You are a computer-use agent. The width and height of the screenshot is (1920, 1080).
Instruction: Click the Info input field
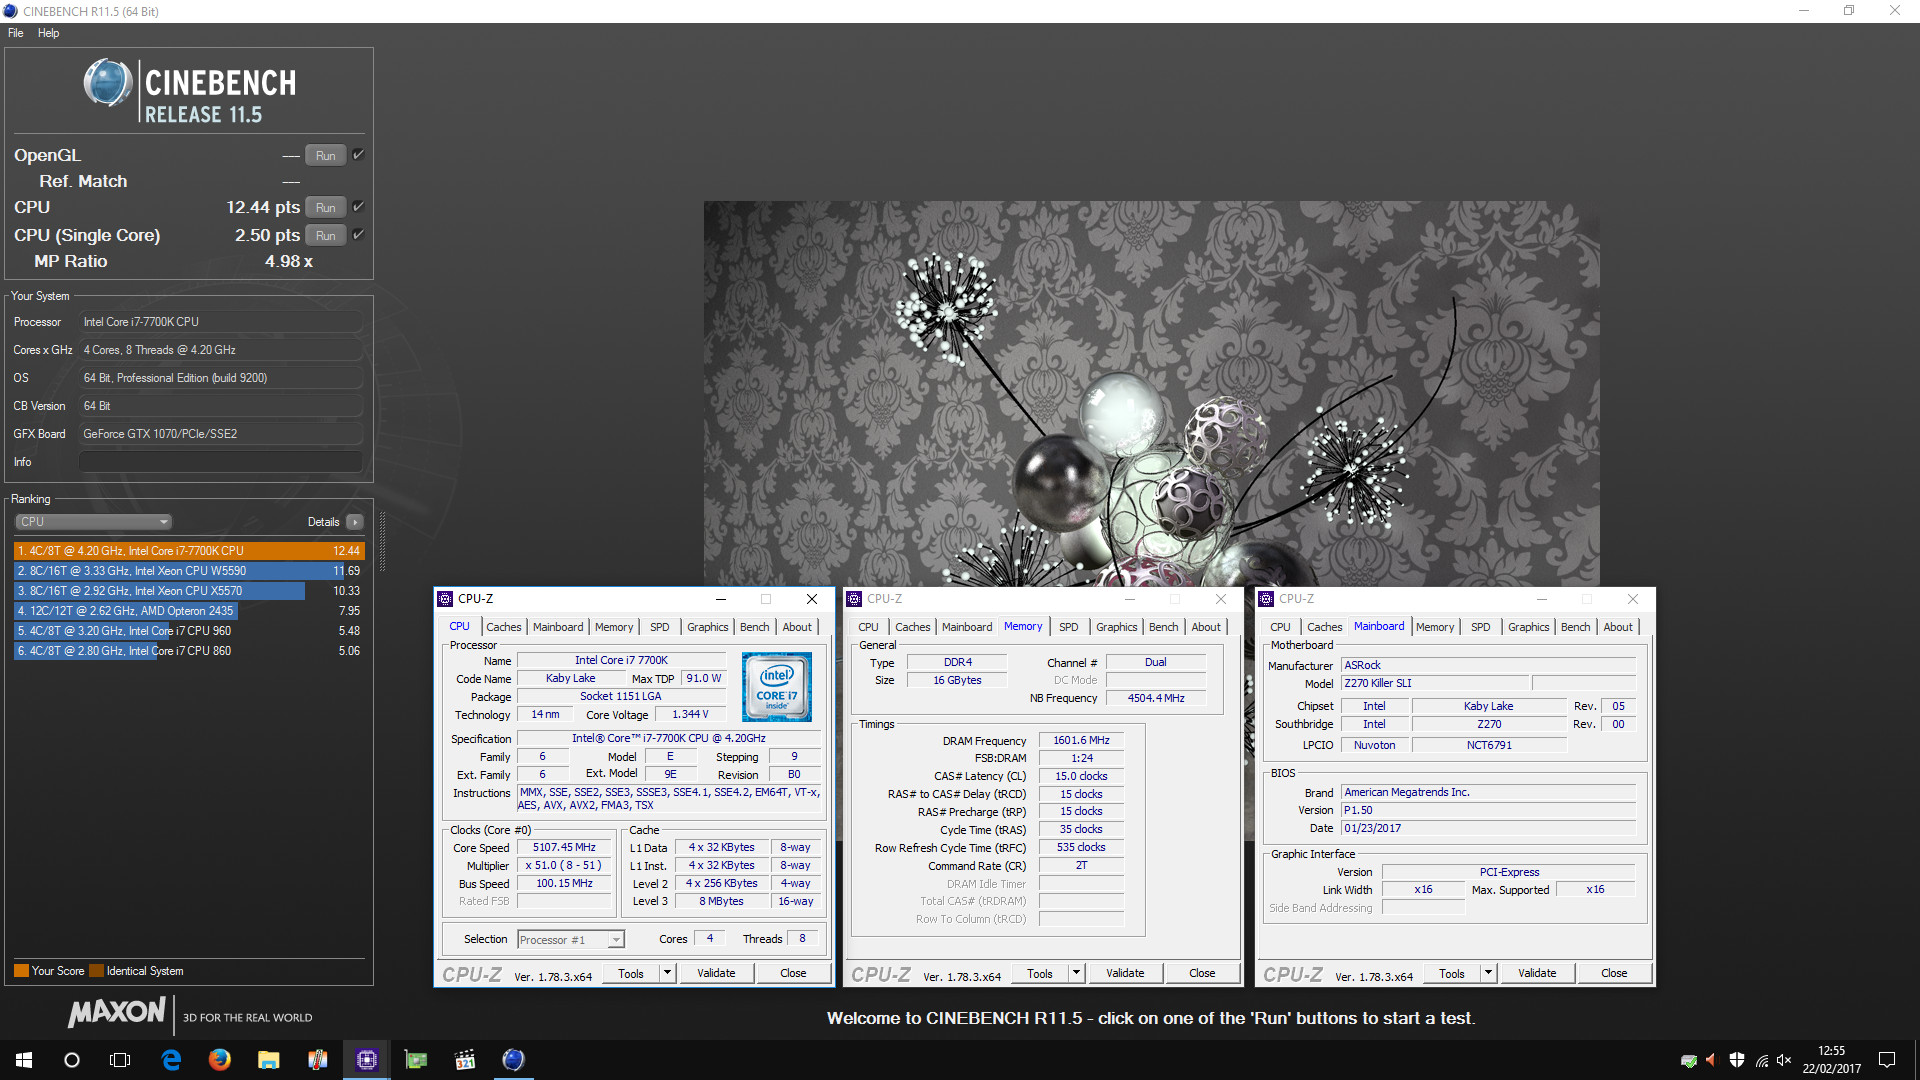click(220, 462)
